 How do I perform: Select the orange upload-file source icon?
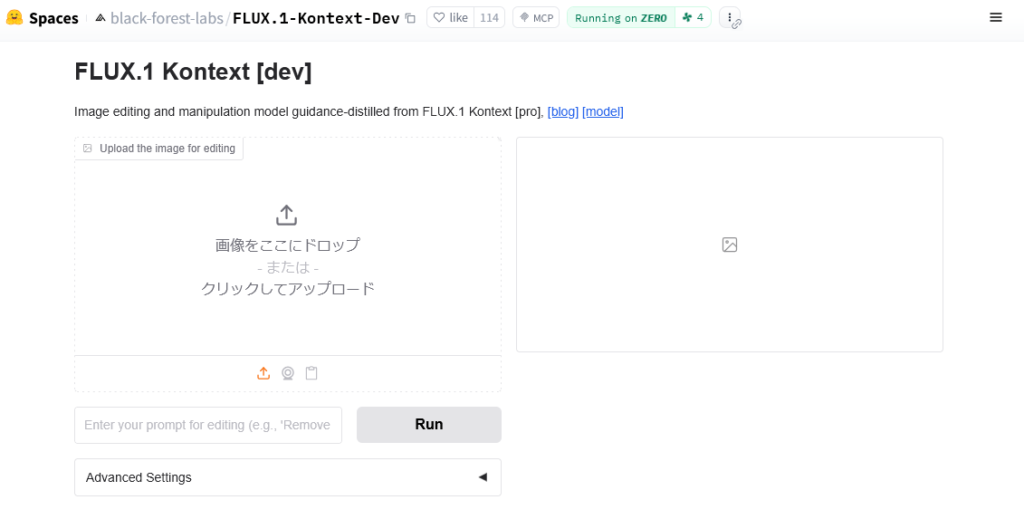(x=263, y=373)
